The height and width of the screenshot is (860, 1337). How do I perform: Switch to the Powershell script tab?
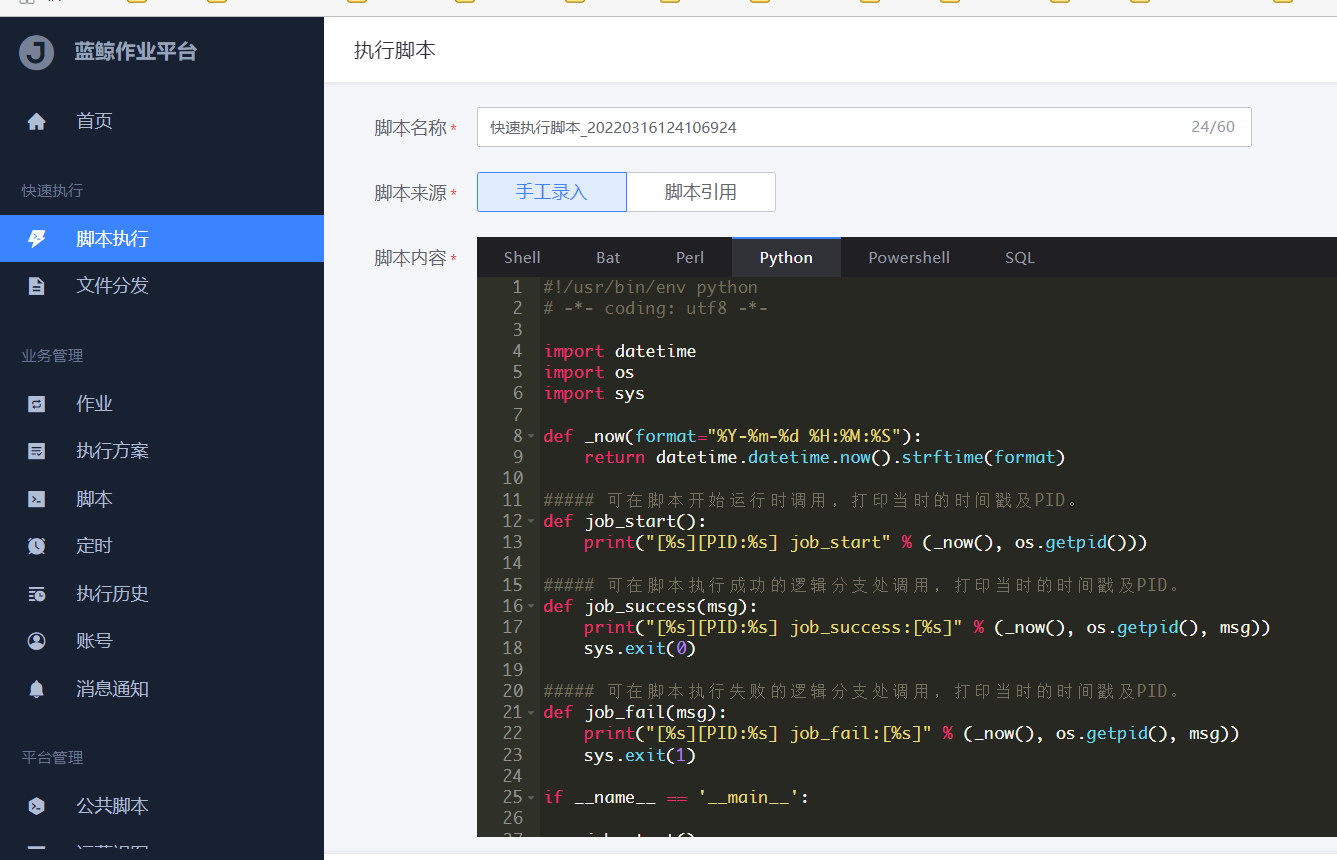pyautogui.click(x=909, y=257)
